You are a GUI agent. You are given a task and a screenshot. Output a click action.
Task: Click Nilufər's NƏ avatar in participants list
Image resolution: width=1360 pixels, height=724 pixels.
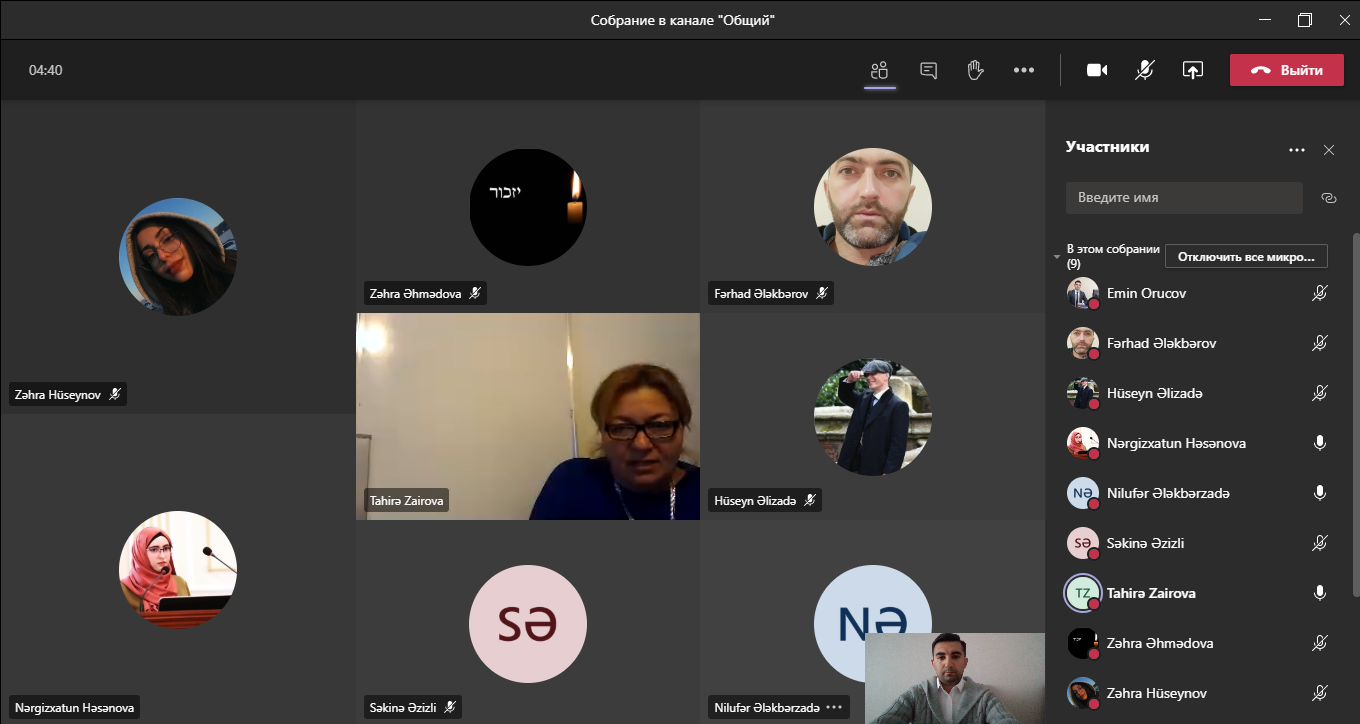[1082, 493]
